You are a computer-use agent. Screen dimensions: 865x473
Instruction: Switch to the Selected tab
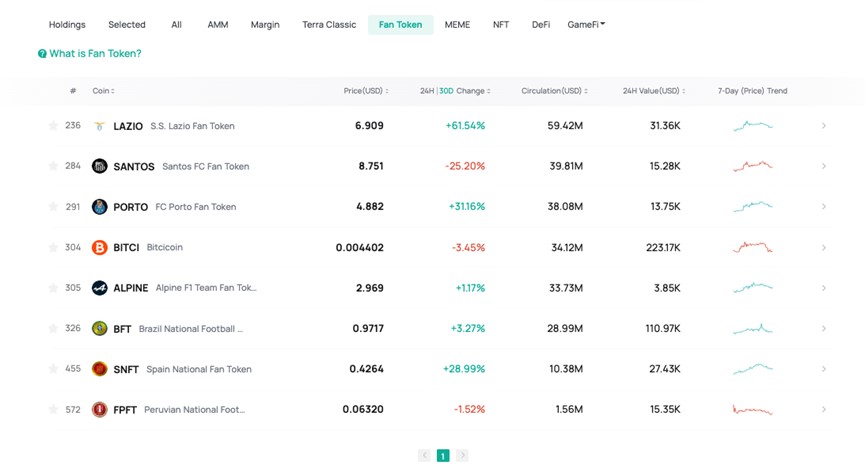click(x=127, y=24)
